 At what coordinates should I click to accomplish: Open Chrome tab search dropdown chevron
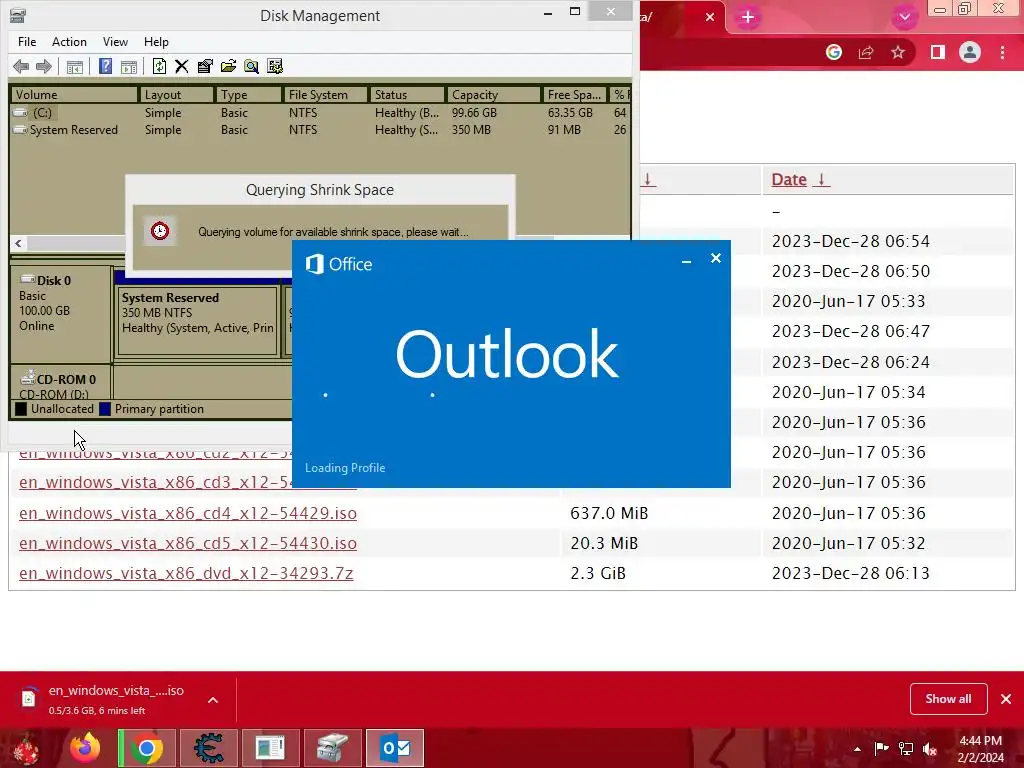click(904, 17)
